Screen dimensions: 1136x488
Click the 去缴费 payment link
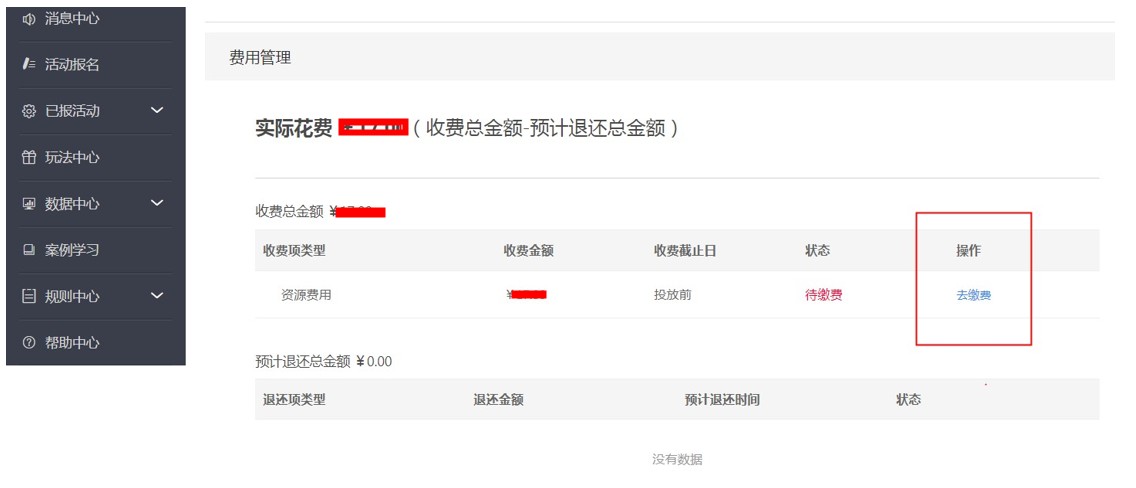point(973,296)
